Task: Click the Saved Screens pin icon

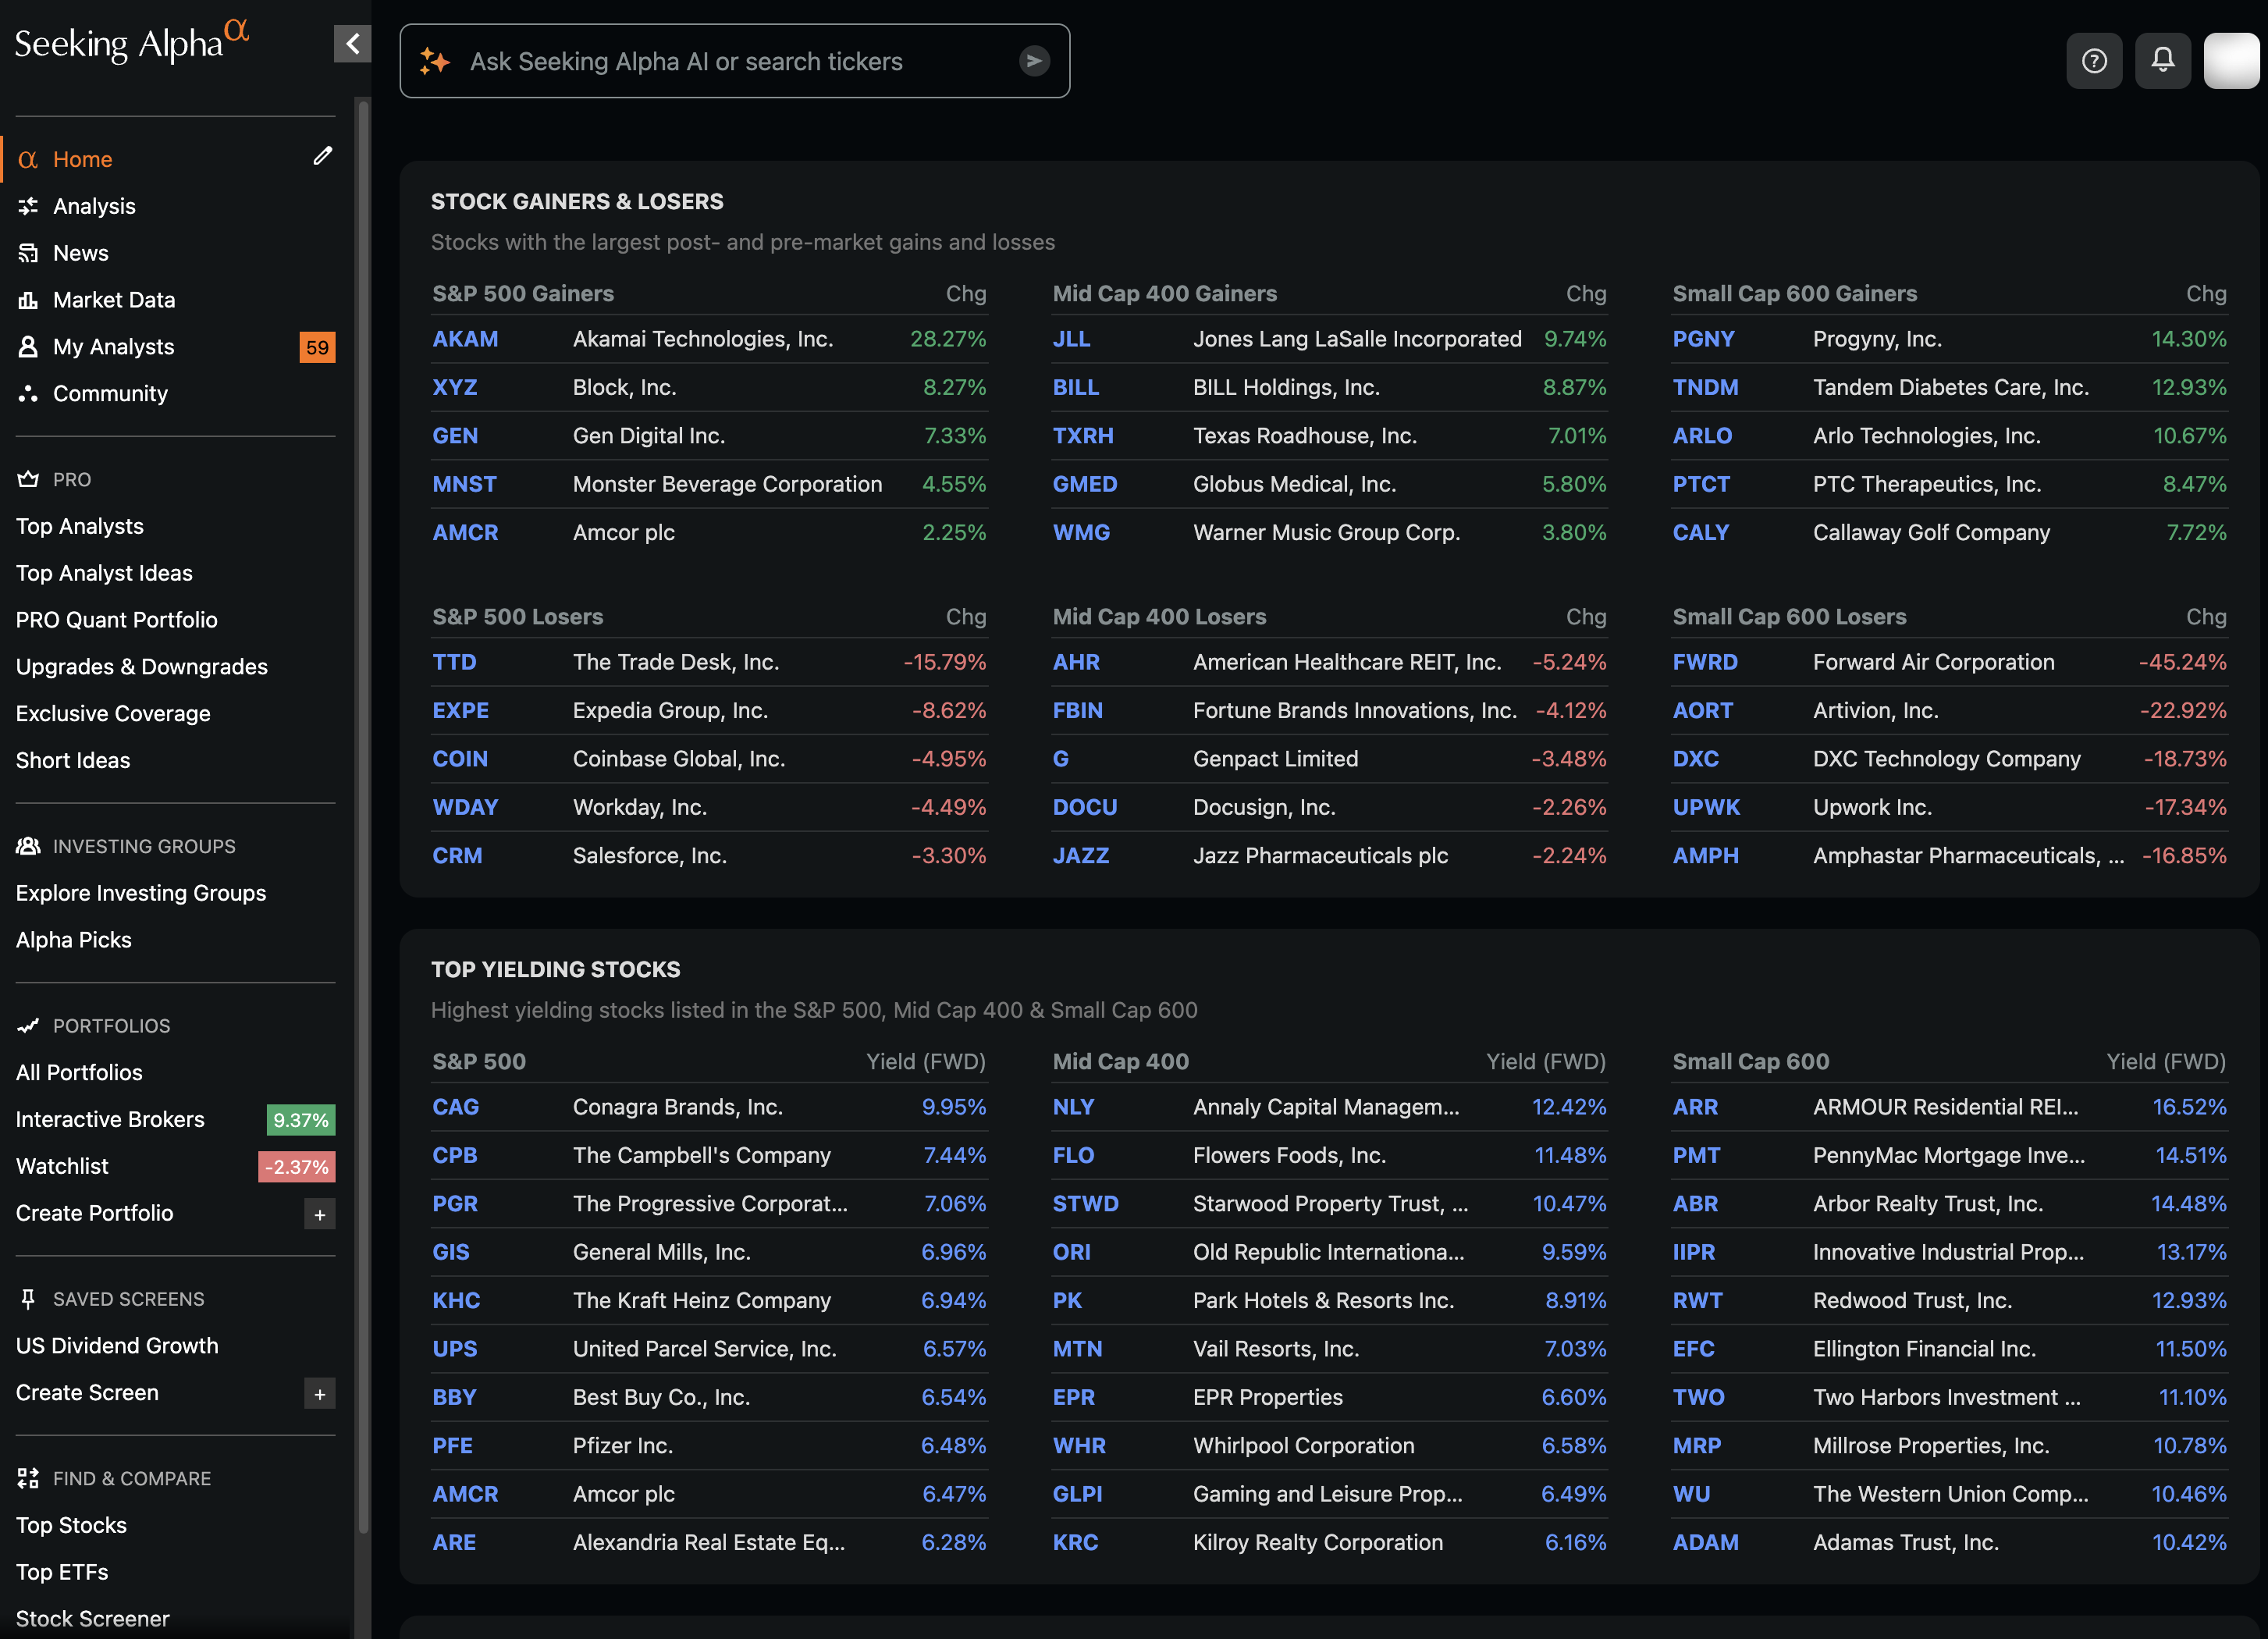Action: tap(28, 1299)
